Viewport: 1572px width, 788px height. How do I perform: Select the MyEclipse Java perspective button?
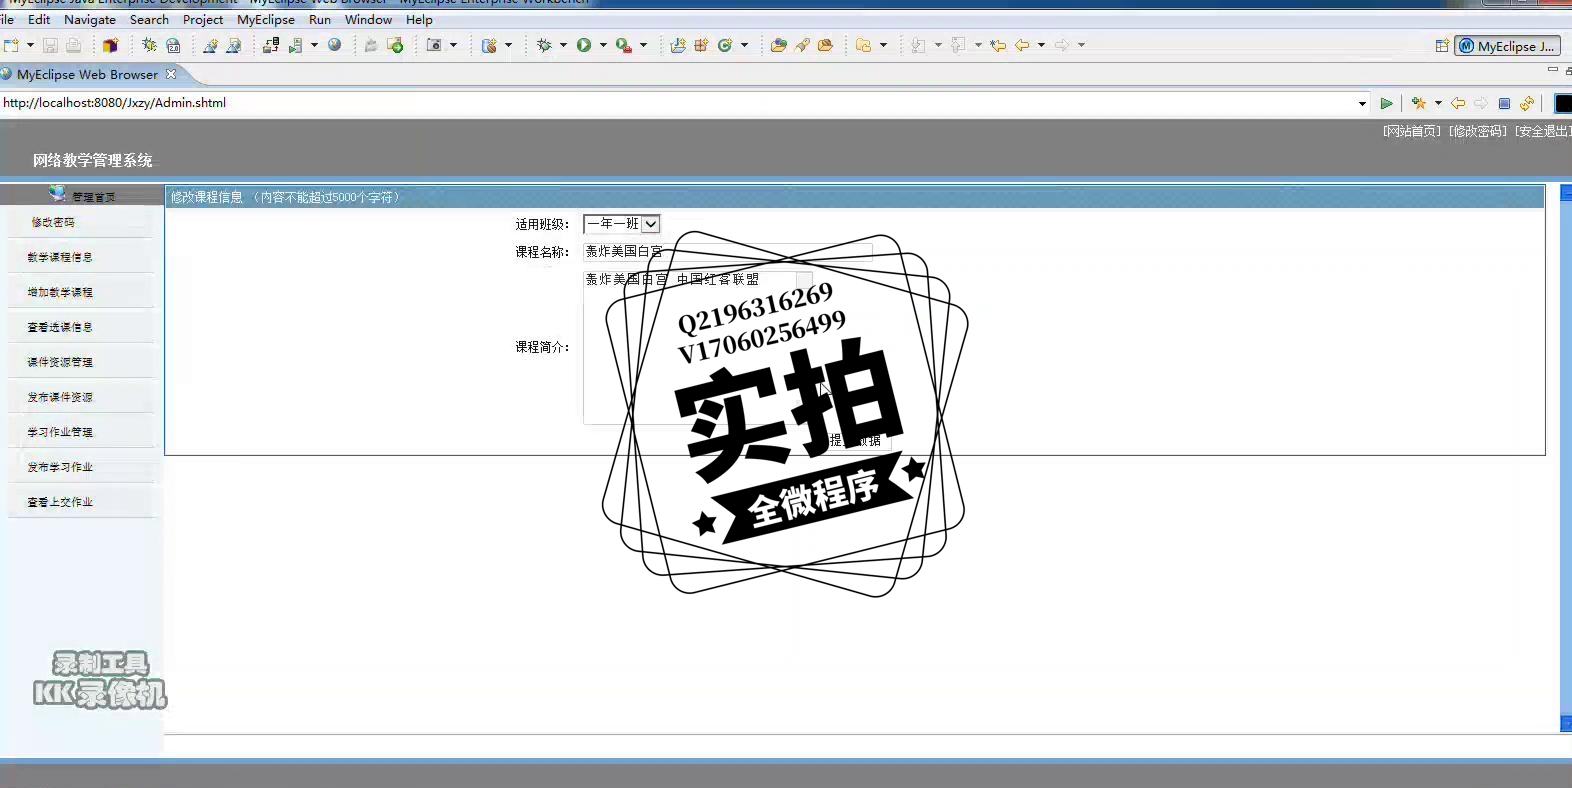pyautogui.click(x=1507, y=46)
